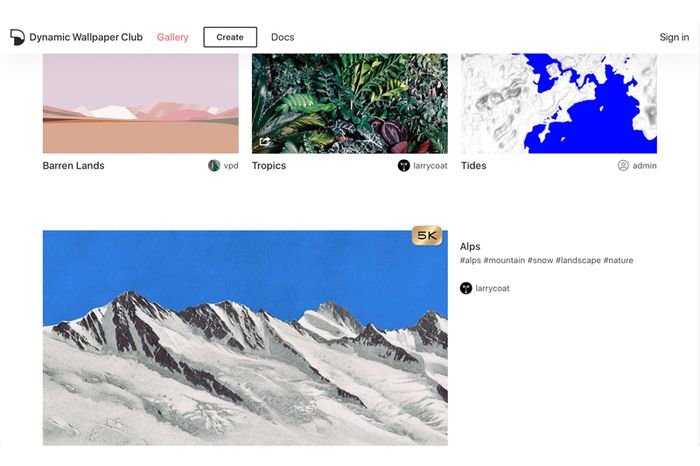Click the Alps title text
The image size is (700, 466).
pos(470,246)
